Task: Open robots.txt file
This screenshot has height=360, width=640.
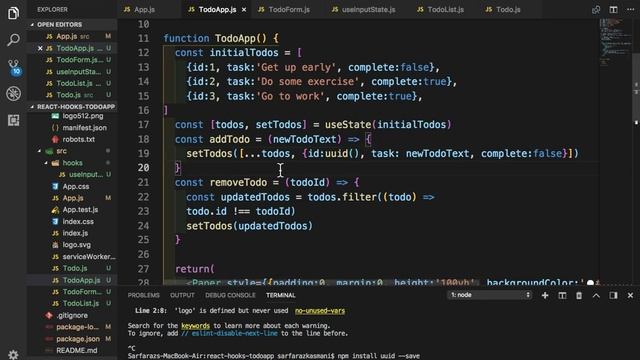Action: [x=73, y=139]
